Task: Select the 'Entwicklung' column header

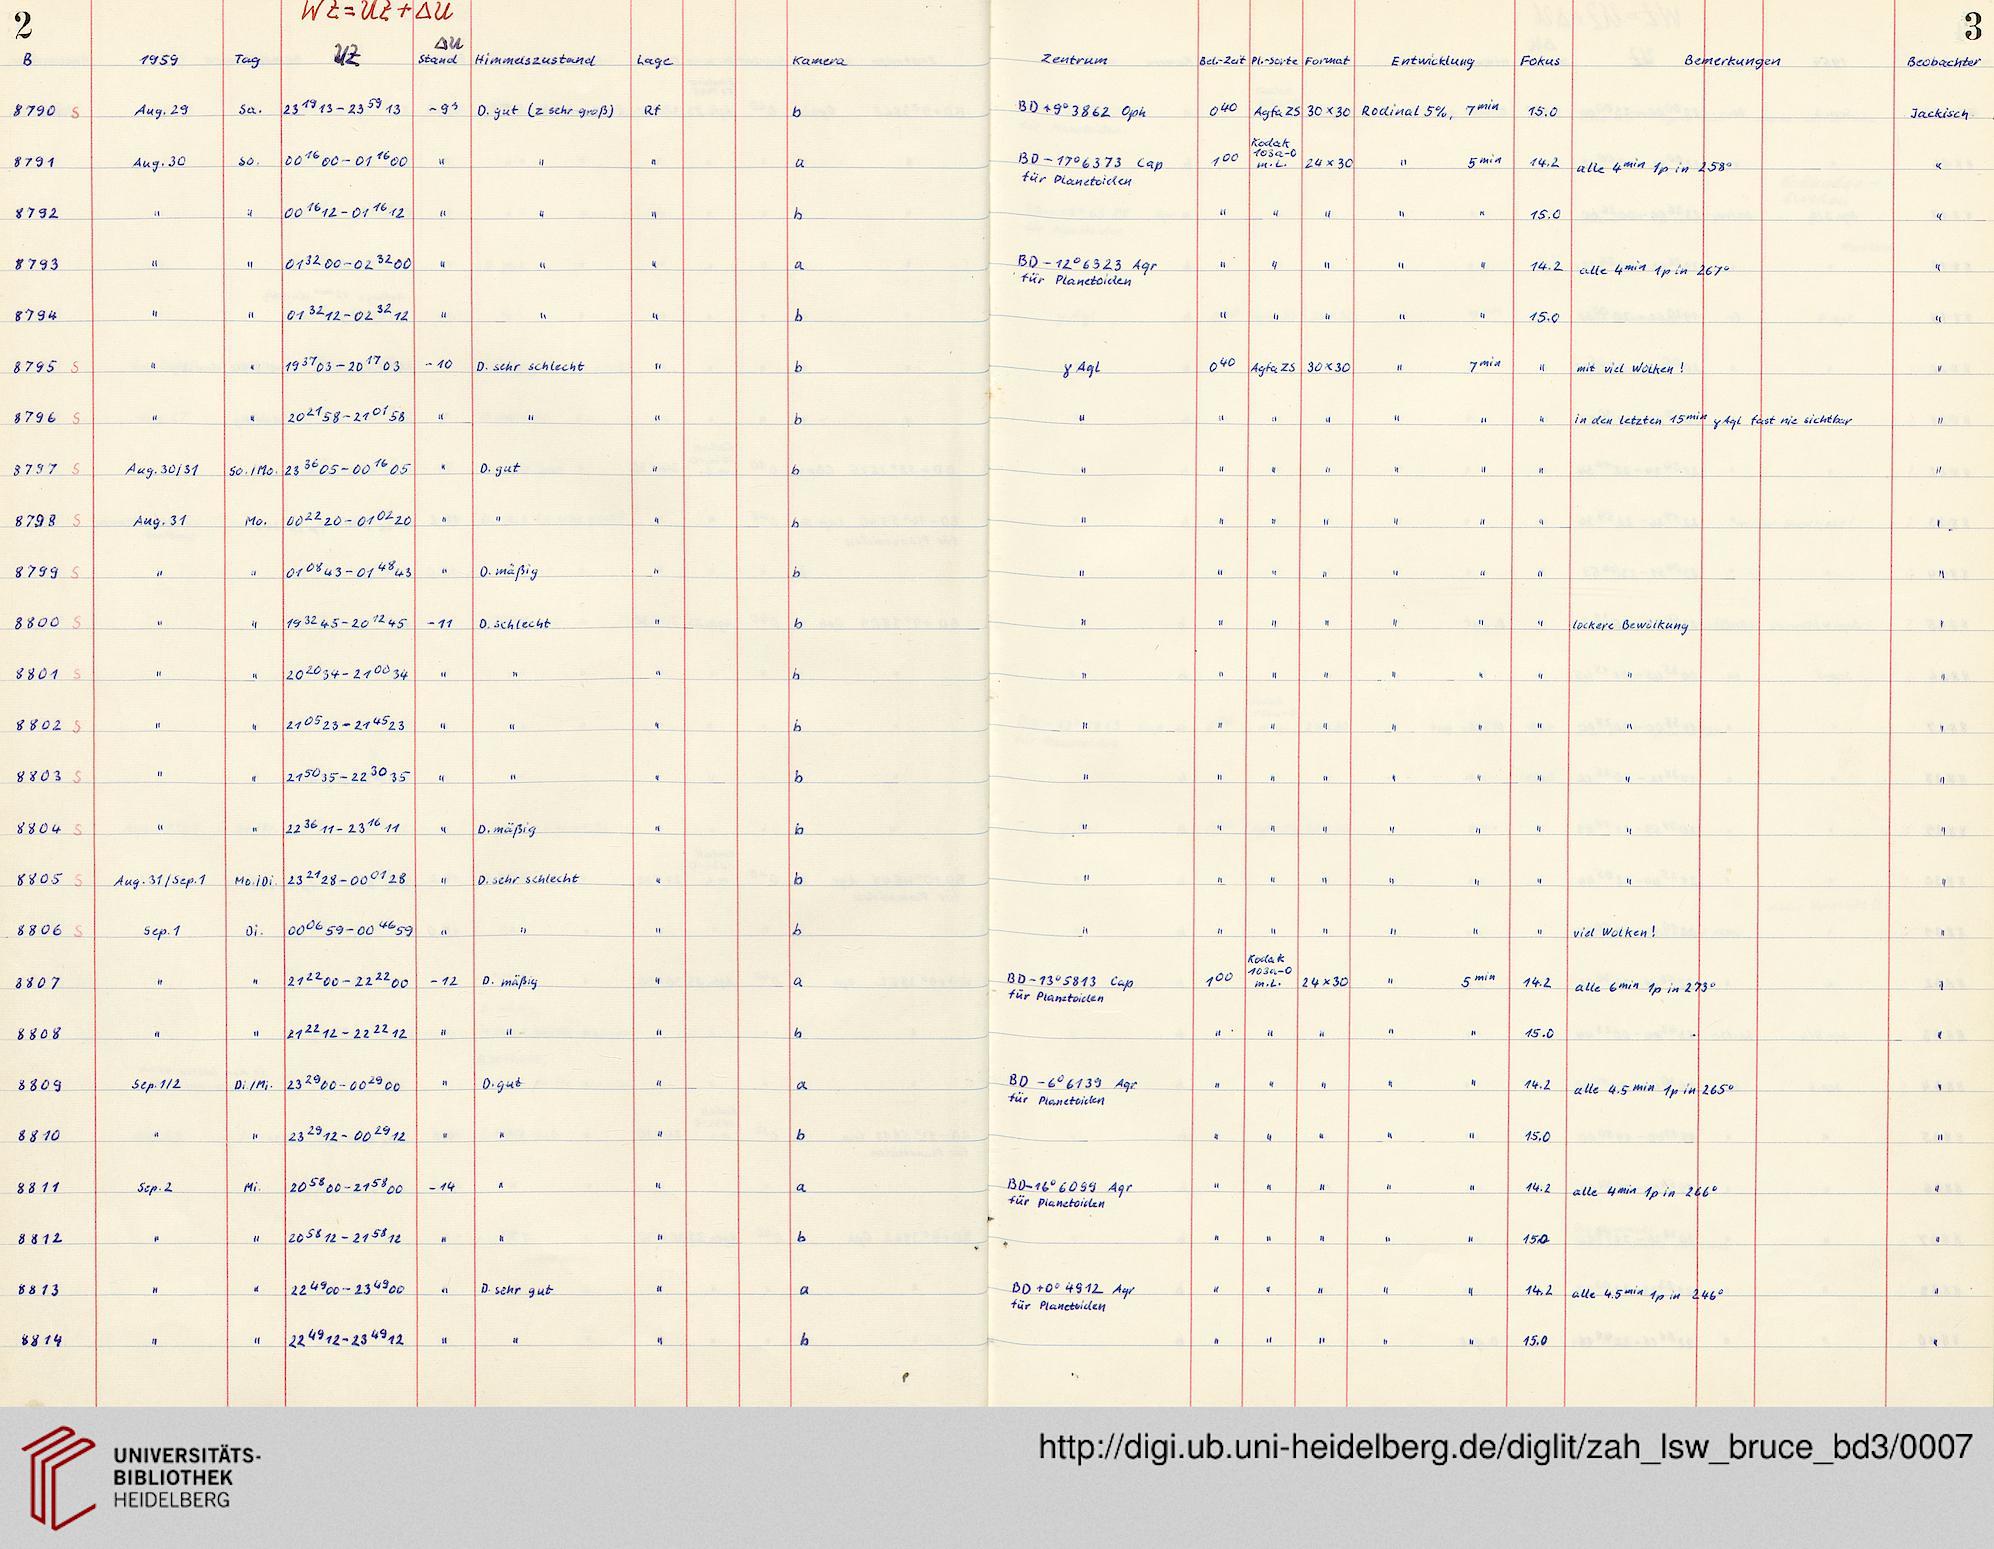Action: point(1432,61)
